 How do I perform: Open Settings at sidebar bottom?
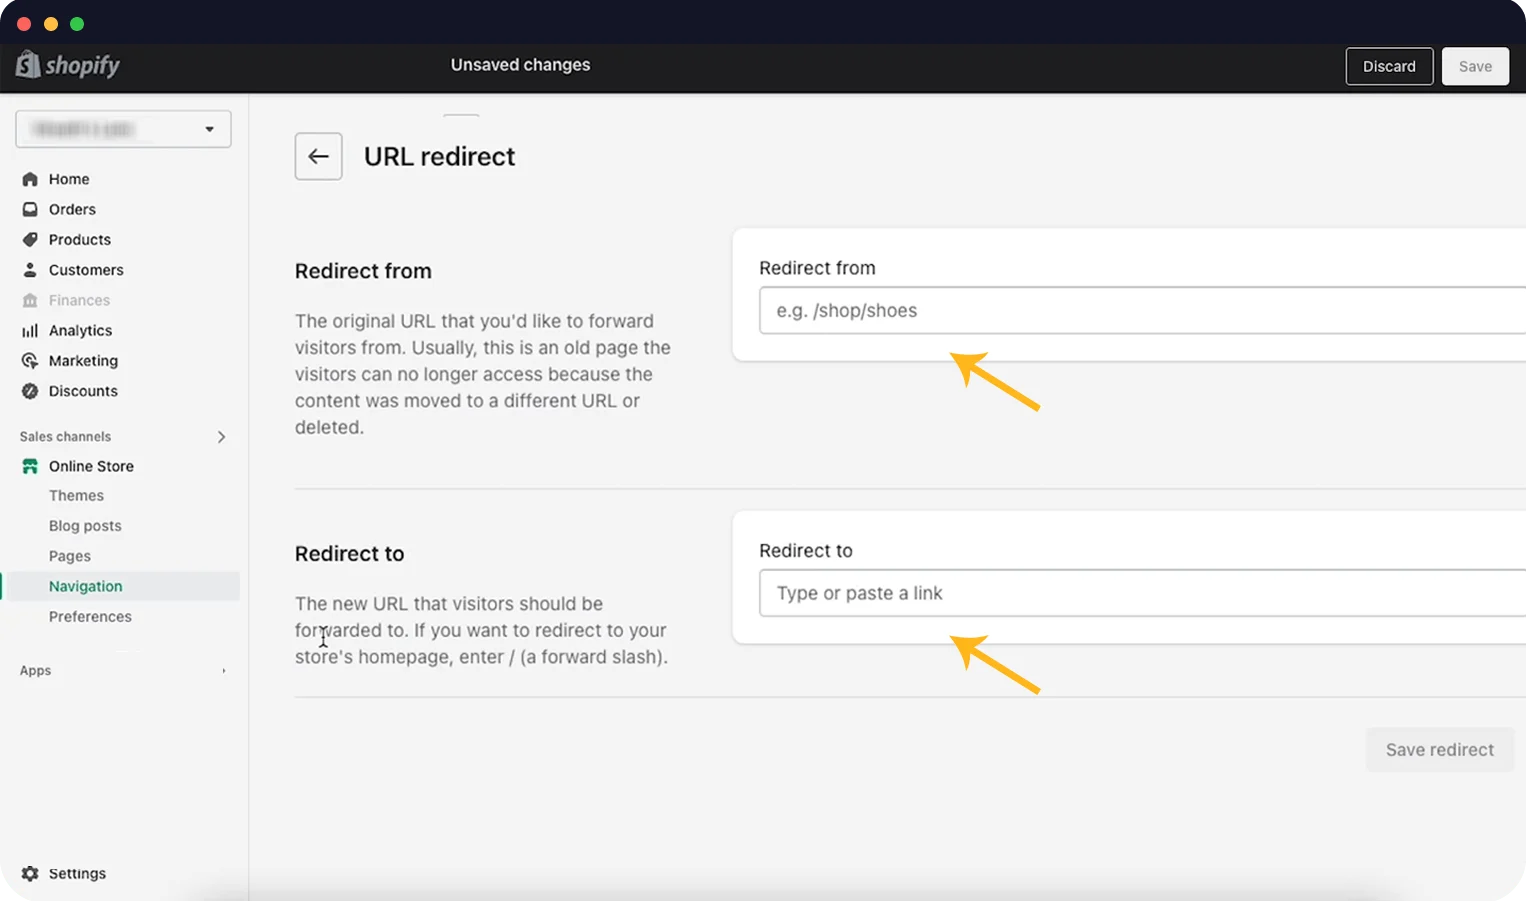[x=77, y=873]
